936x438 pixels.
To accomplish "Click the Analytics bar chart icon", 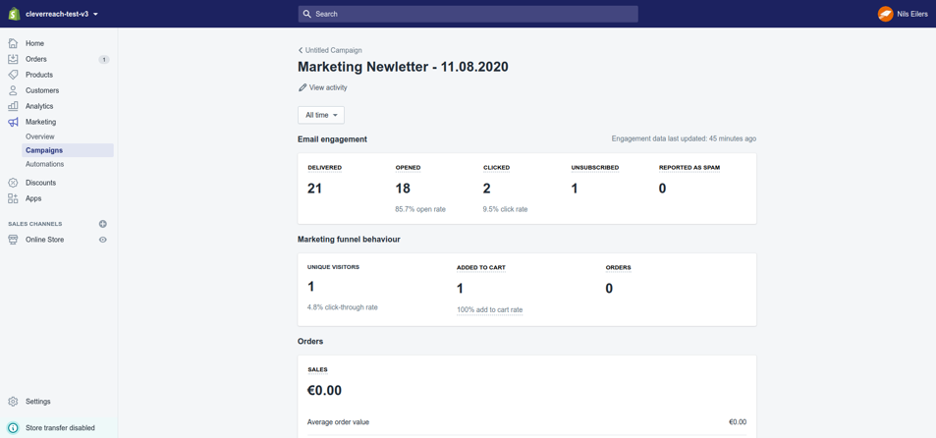I will point(13,106).
